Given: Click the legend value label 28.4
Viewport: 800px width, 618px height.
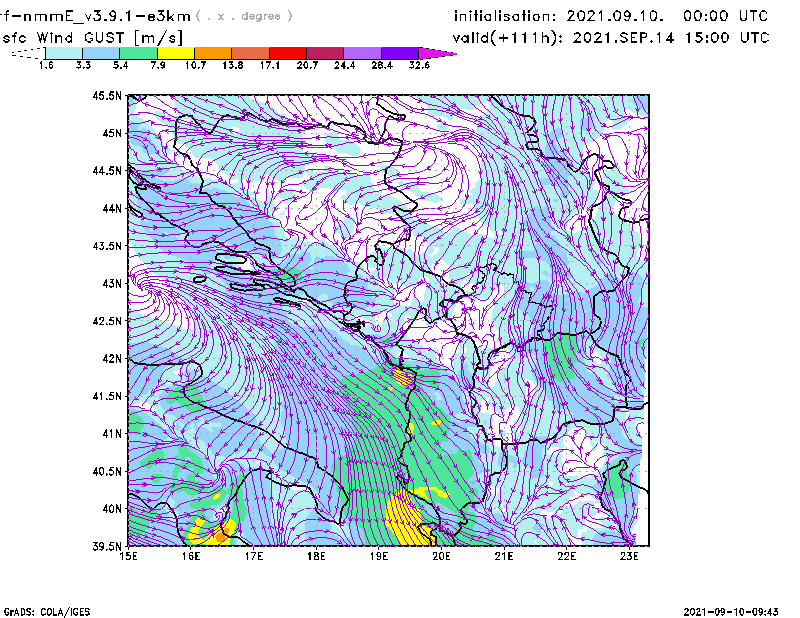Looking at the screenshot, I should click(382, 65).
